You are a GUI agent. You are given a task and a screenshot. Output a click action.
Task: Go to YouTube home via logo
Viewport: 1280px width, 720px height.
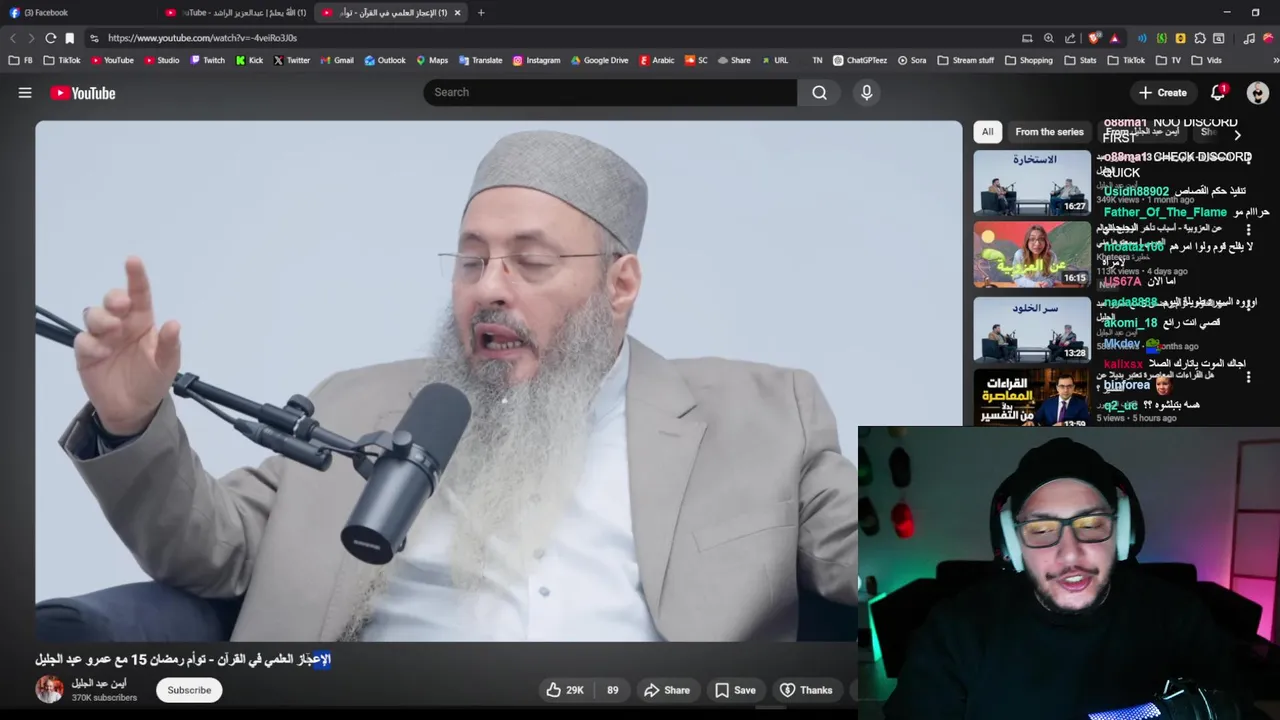[x=83, y=93]
